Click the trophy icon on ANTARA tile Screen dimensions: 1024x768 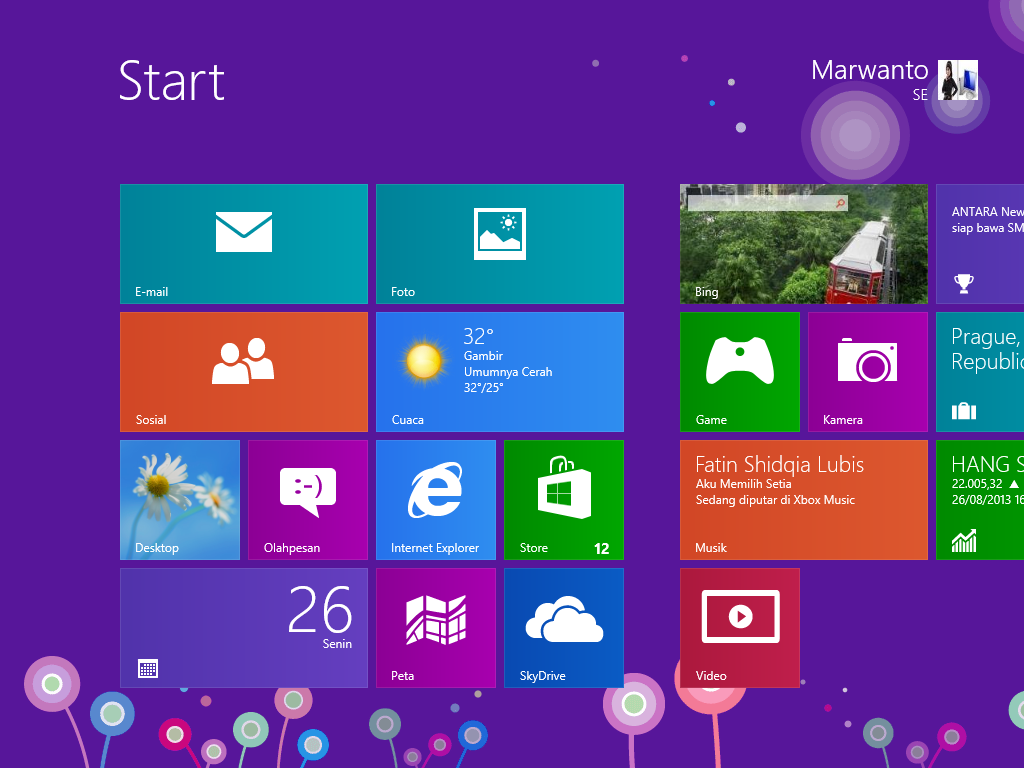[x=963, y=283]
